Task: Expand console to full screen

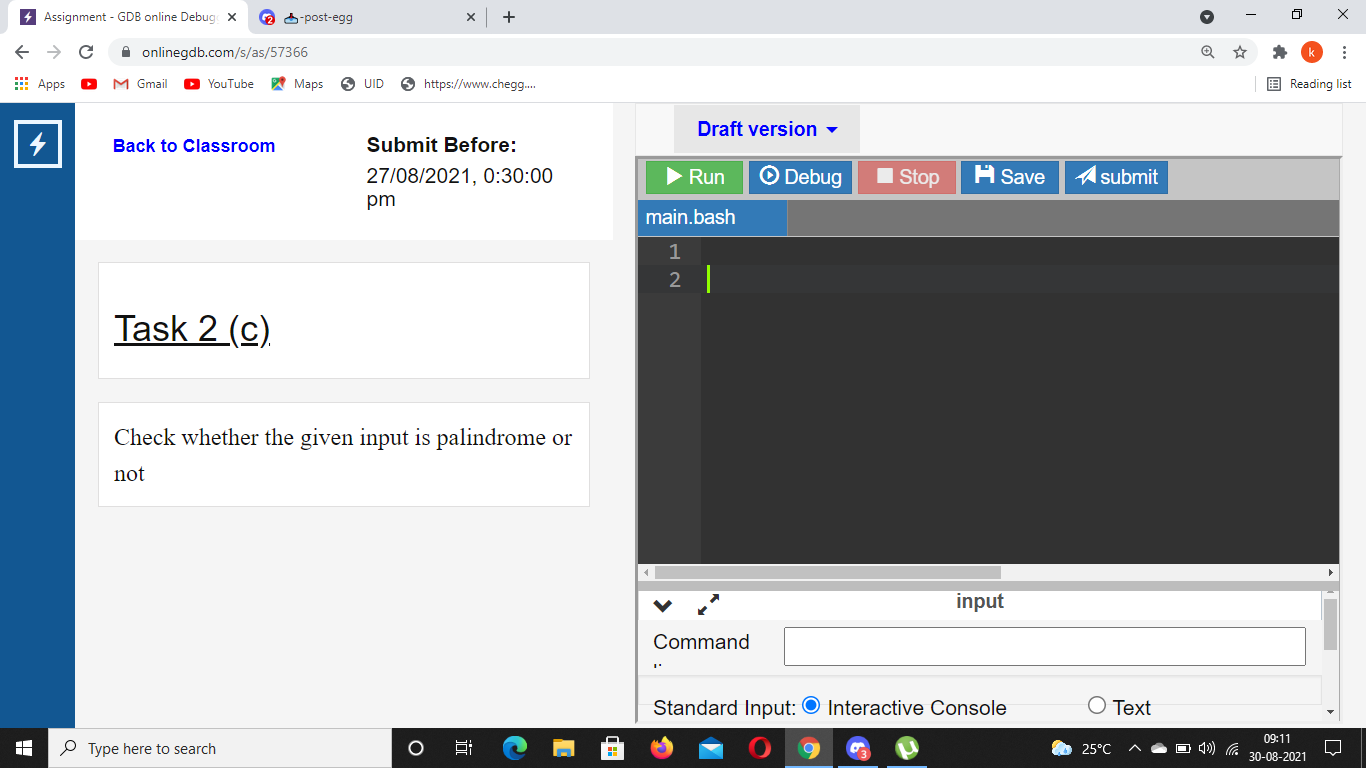Action: click(709, 605)
